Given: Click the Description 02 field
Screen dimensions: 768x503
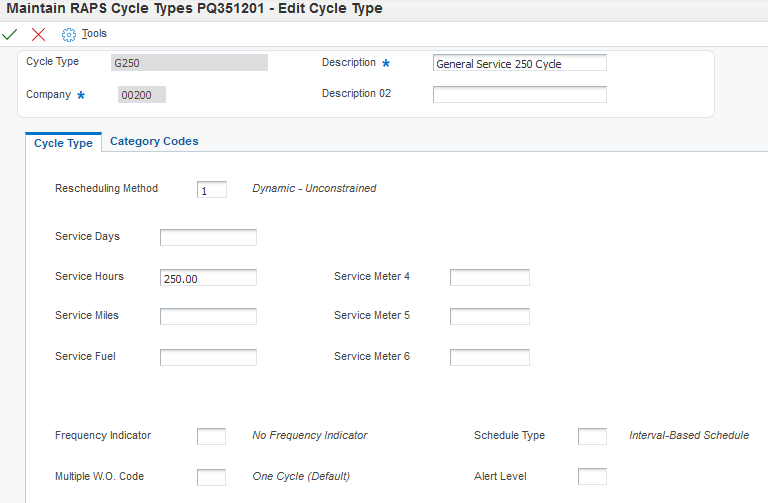Looking at the screenshot, I should click(x=519, y=94).
